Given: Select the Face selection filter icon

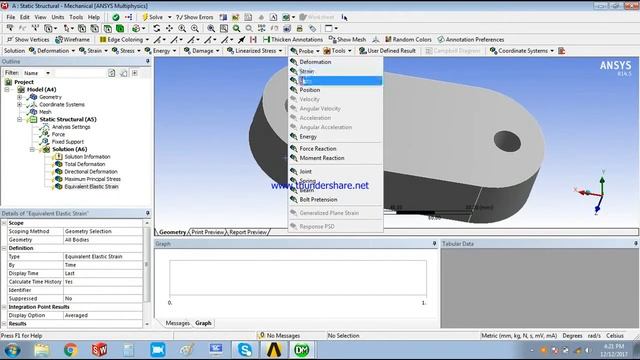Looking at the screenshot, I should (x=107, y=28).
